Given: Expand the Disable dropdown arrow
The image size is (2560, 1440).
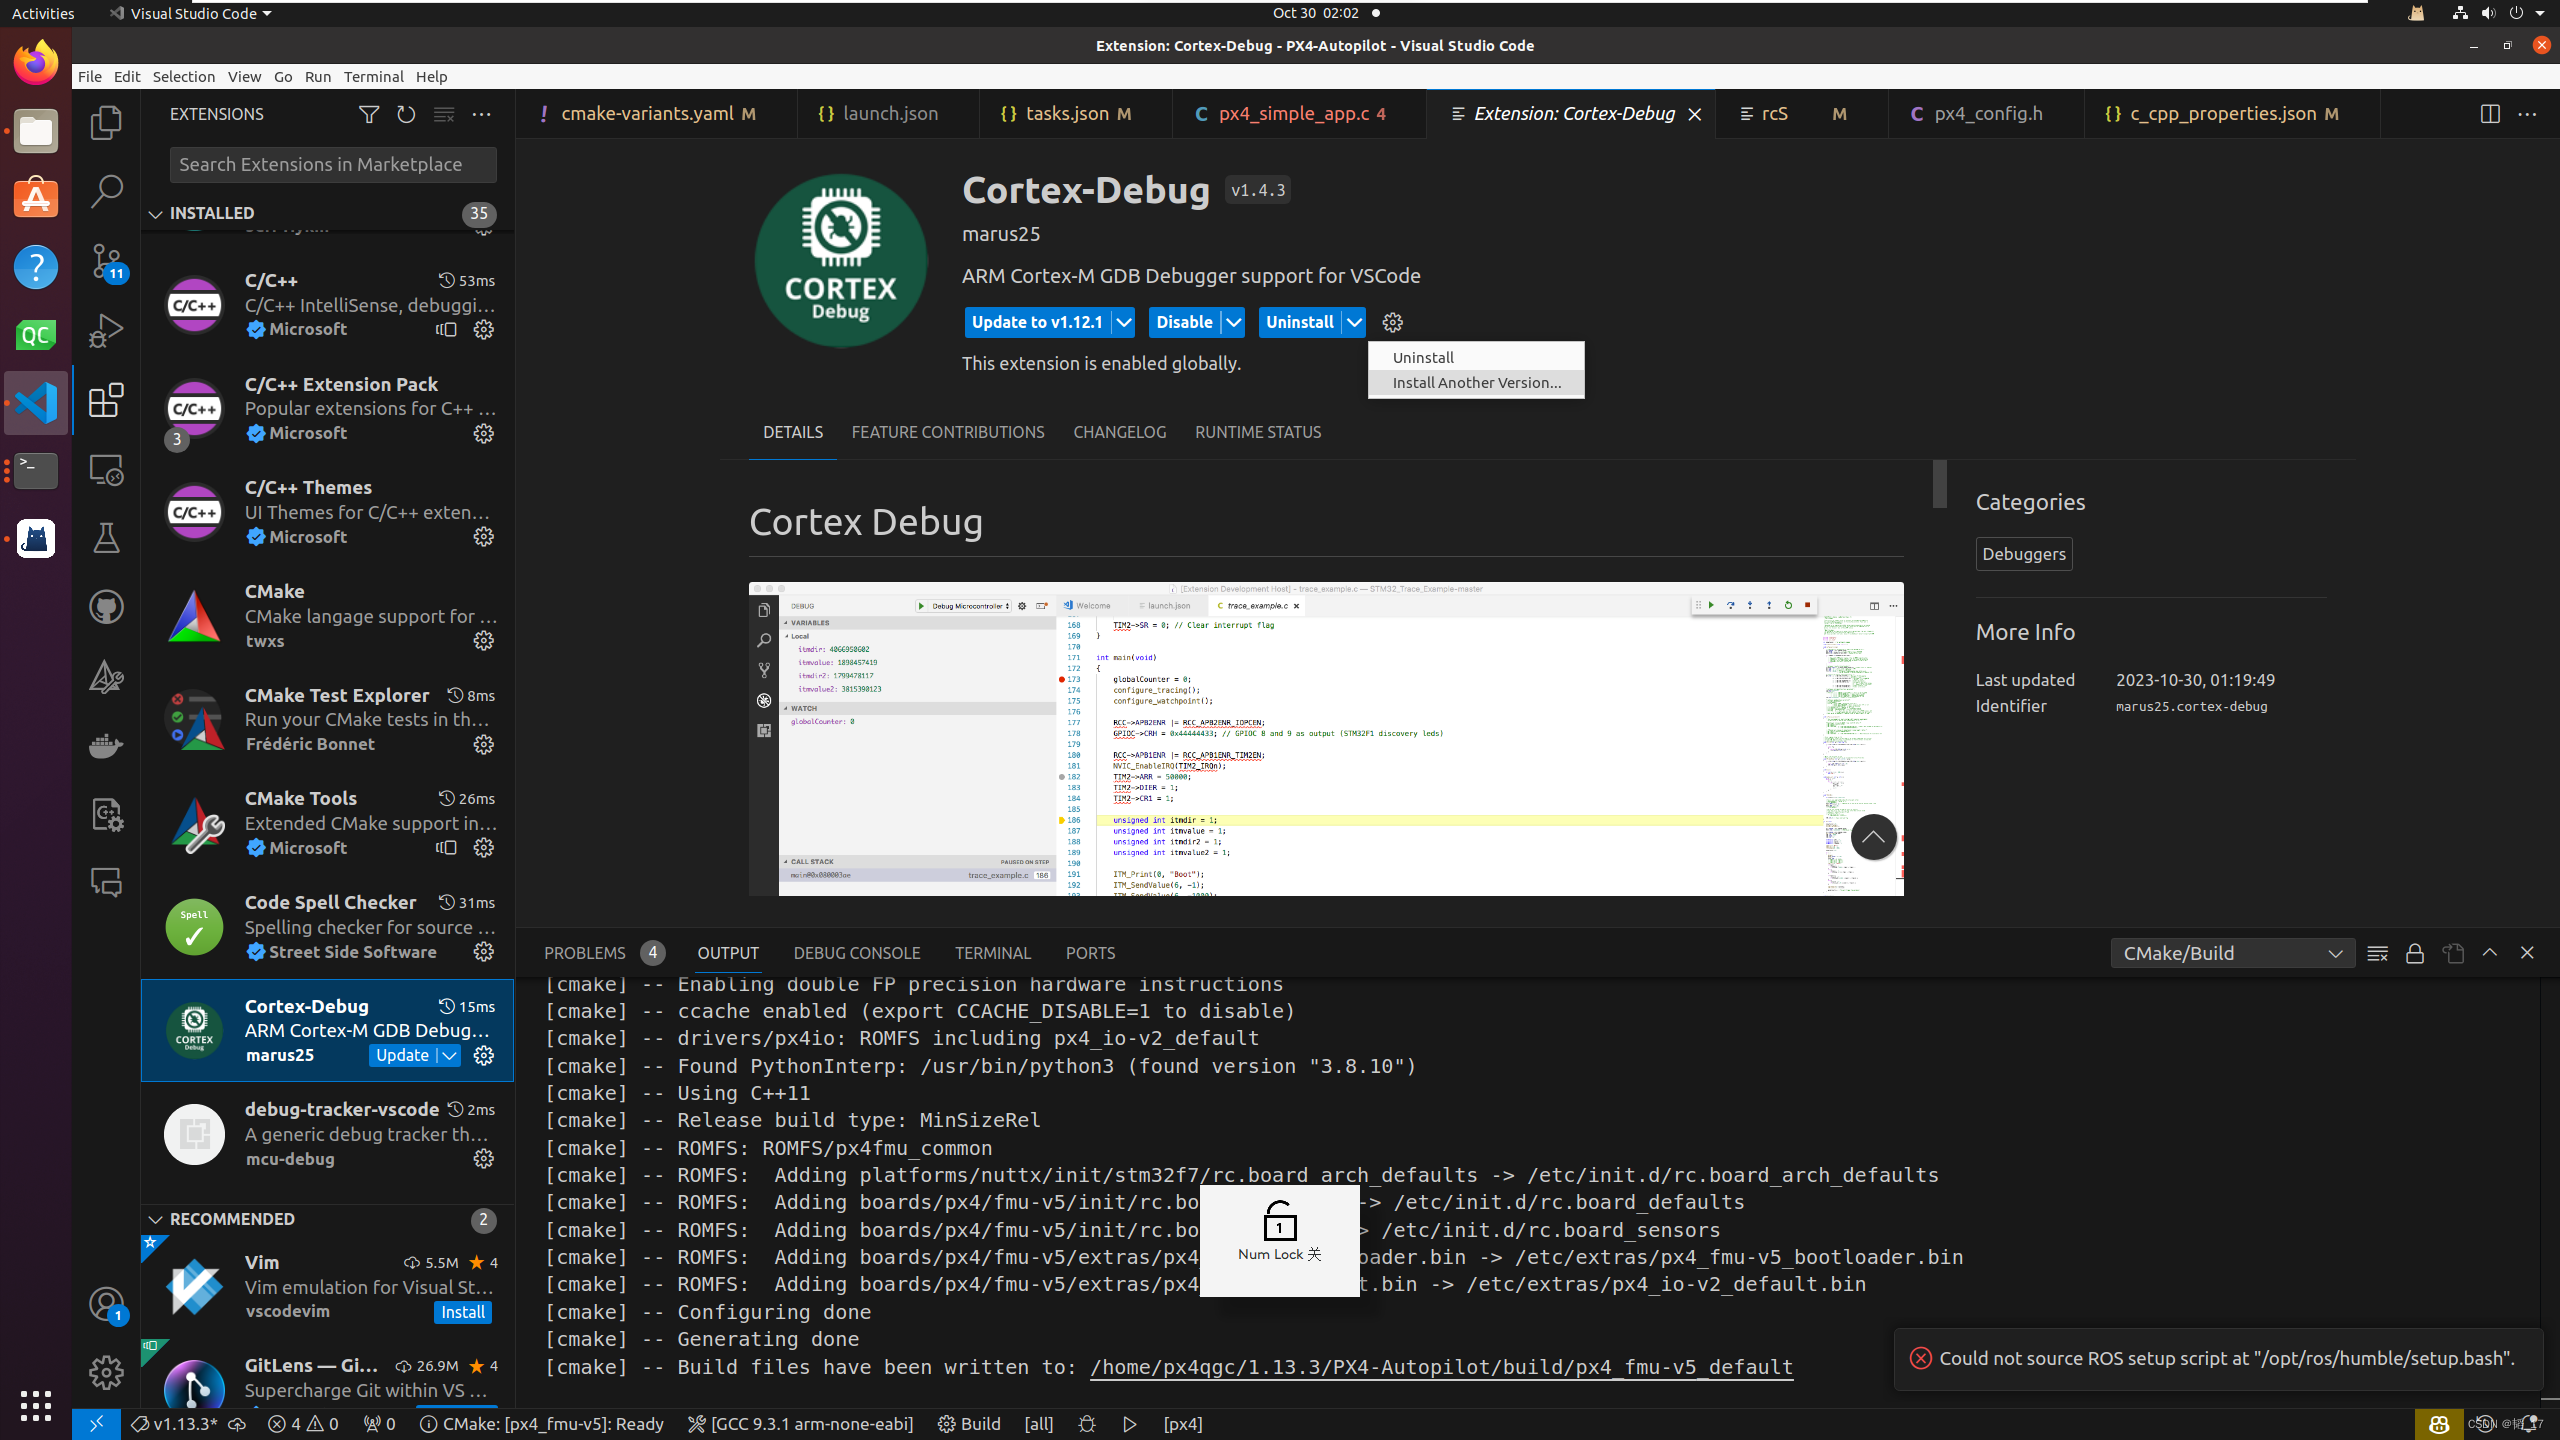Looking at the screenshot, I should (x=1234, y=322).
